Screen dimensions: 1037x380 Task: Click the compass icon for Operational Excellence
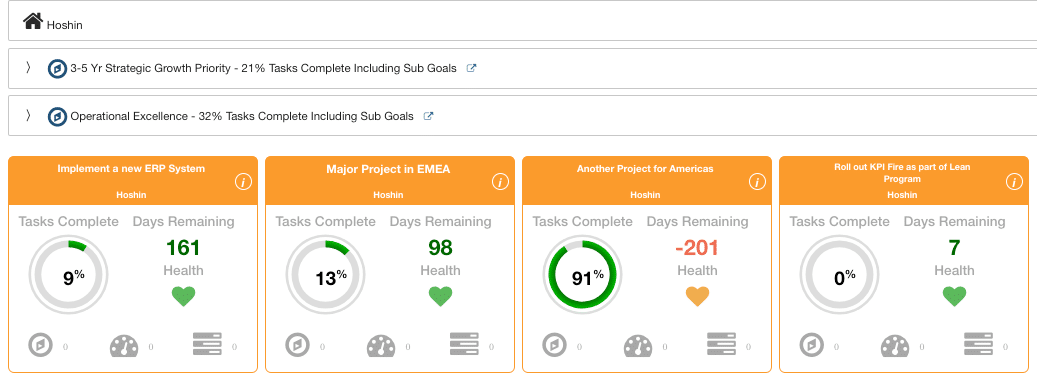pyautogui.click(x=58, y=116)
